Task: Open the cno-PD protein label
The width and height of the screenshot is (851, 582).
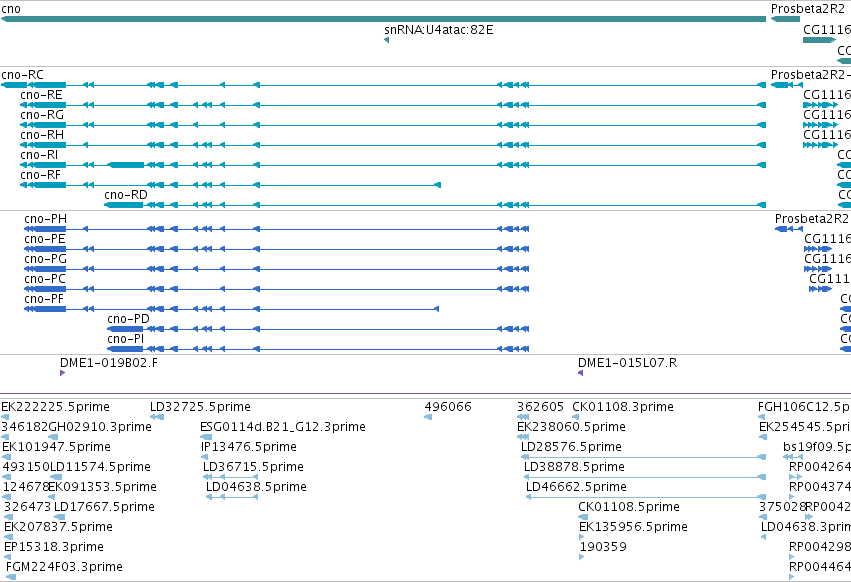Action: coord(129,319)
